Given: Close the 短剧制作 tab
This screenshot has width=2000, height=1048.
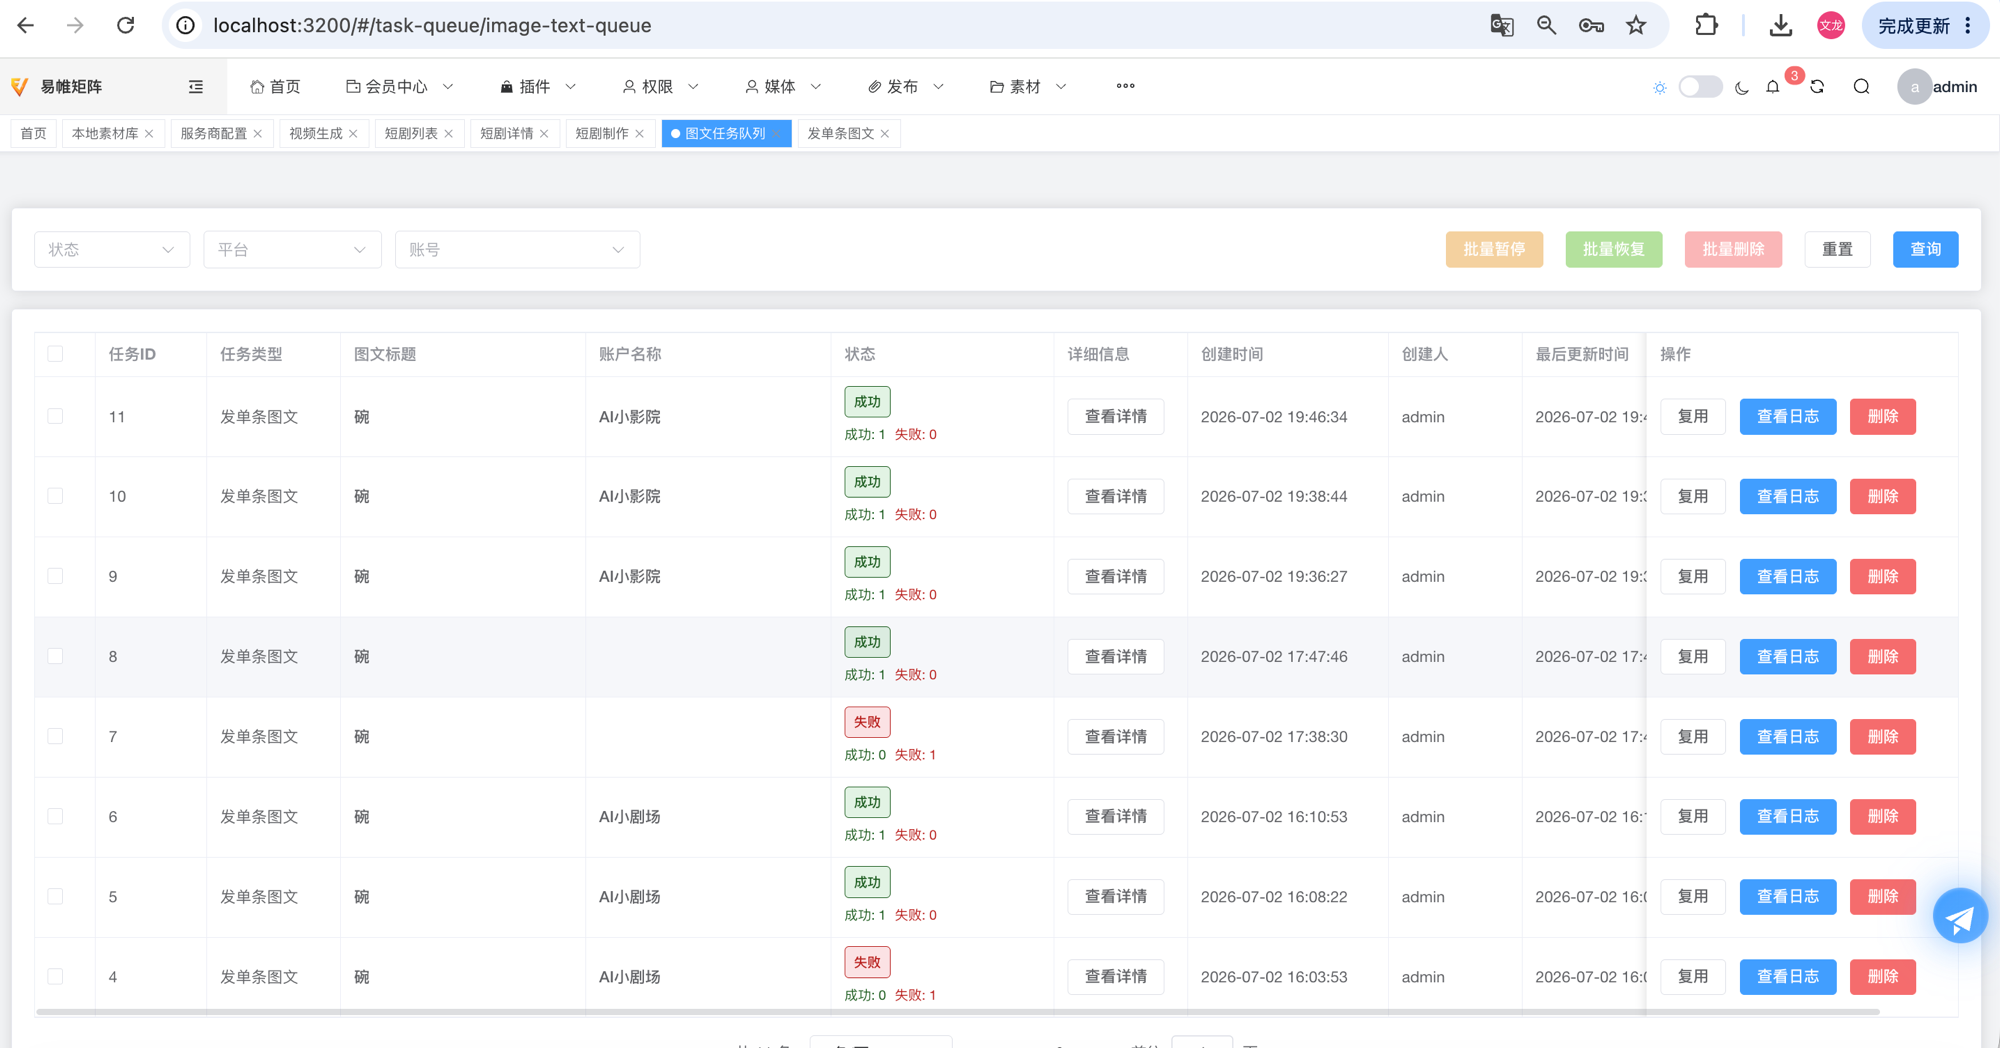Looking at the screenshot, I should (x=640, y=133).
